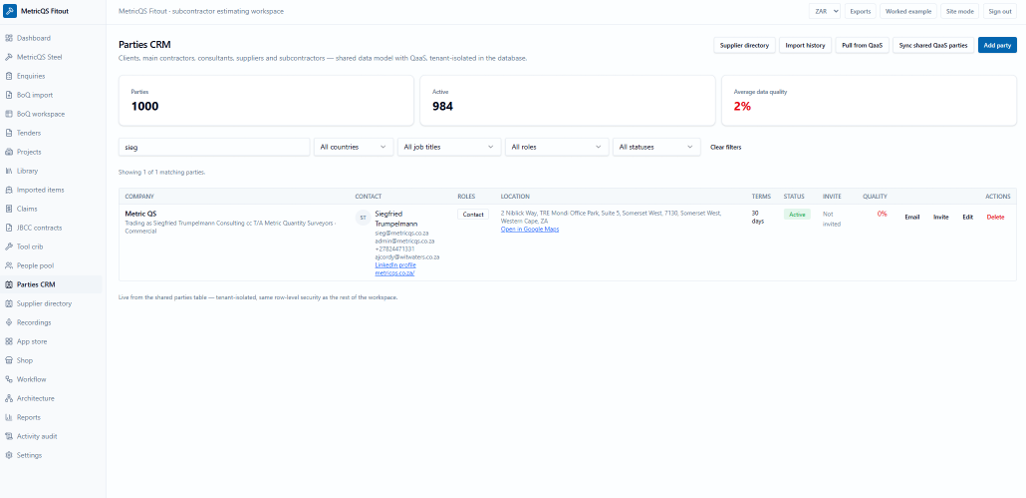This screenshot has height=498, width=1026.
Task: Open Reports from the sidebar
Action: click(51, 418)
